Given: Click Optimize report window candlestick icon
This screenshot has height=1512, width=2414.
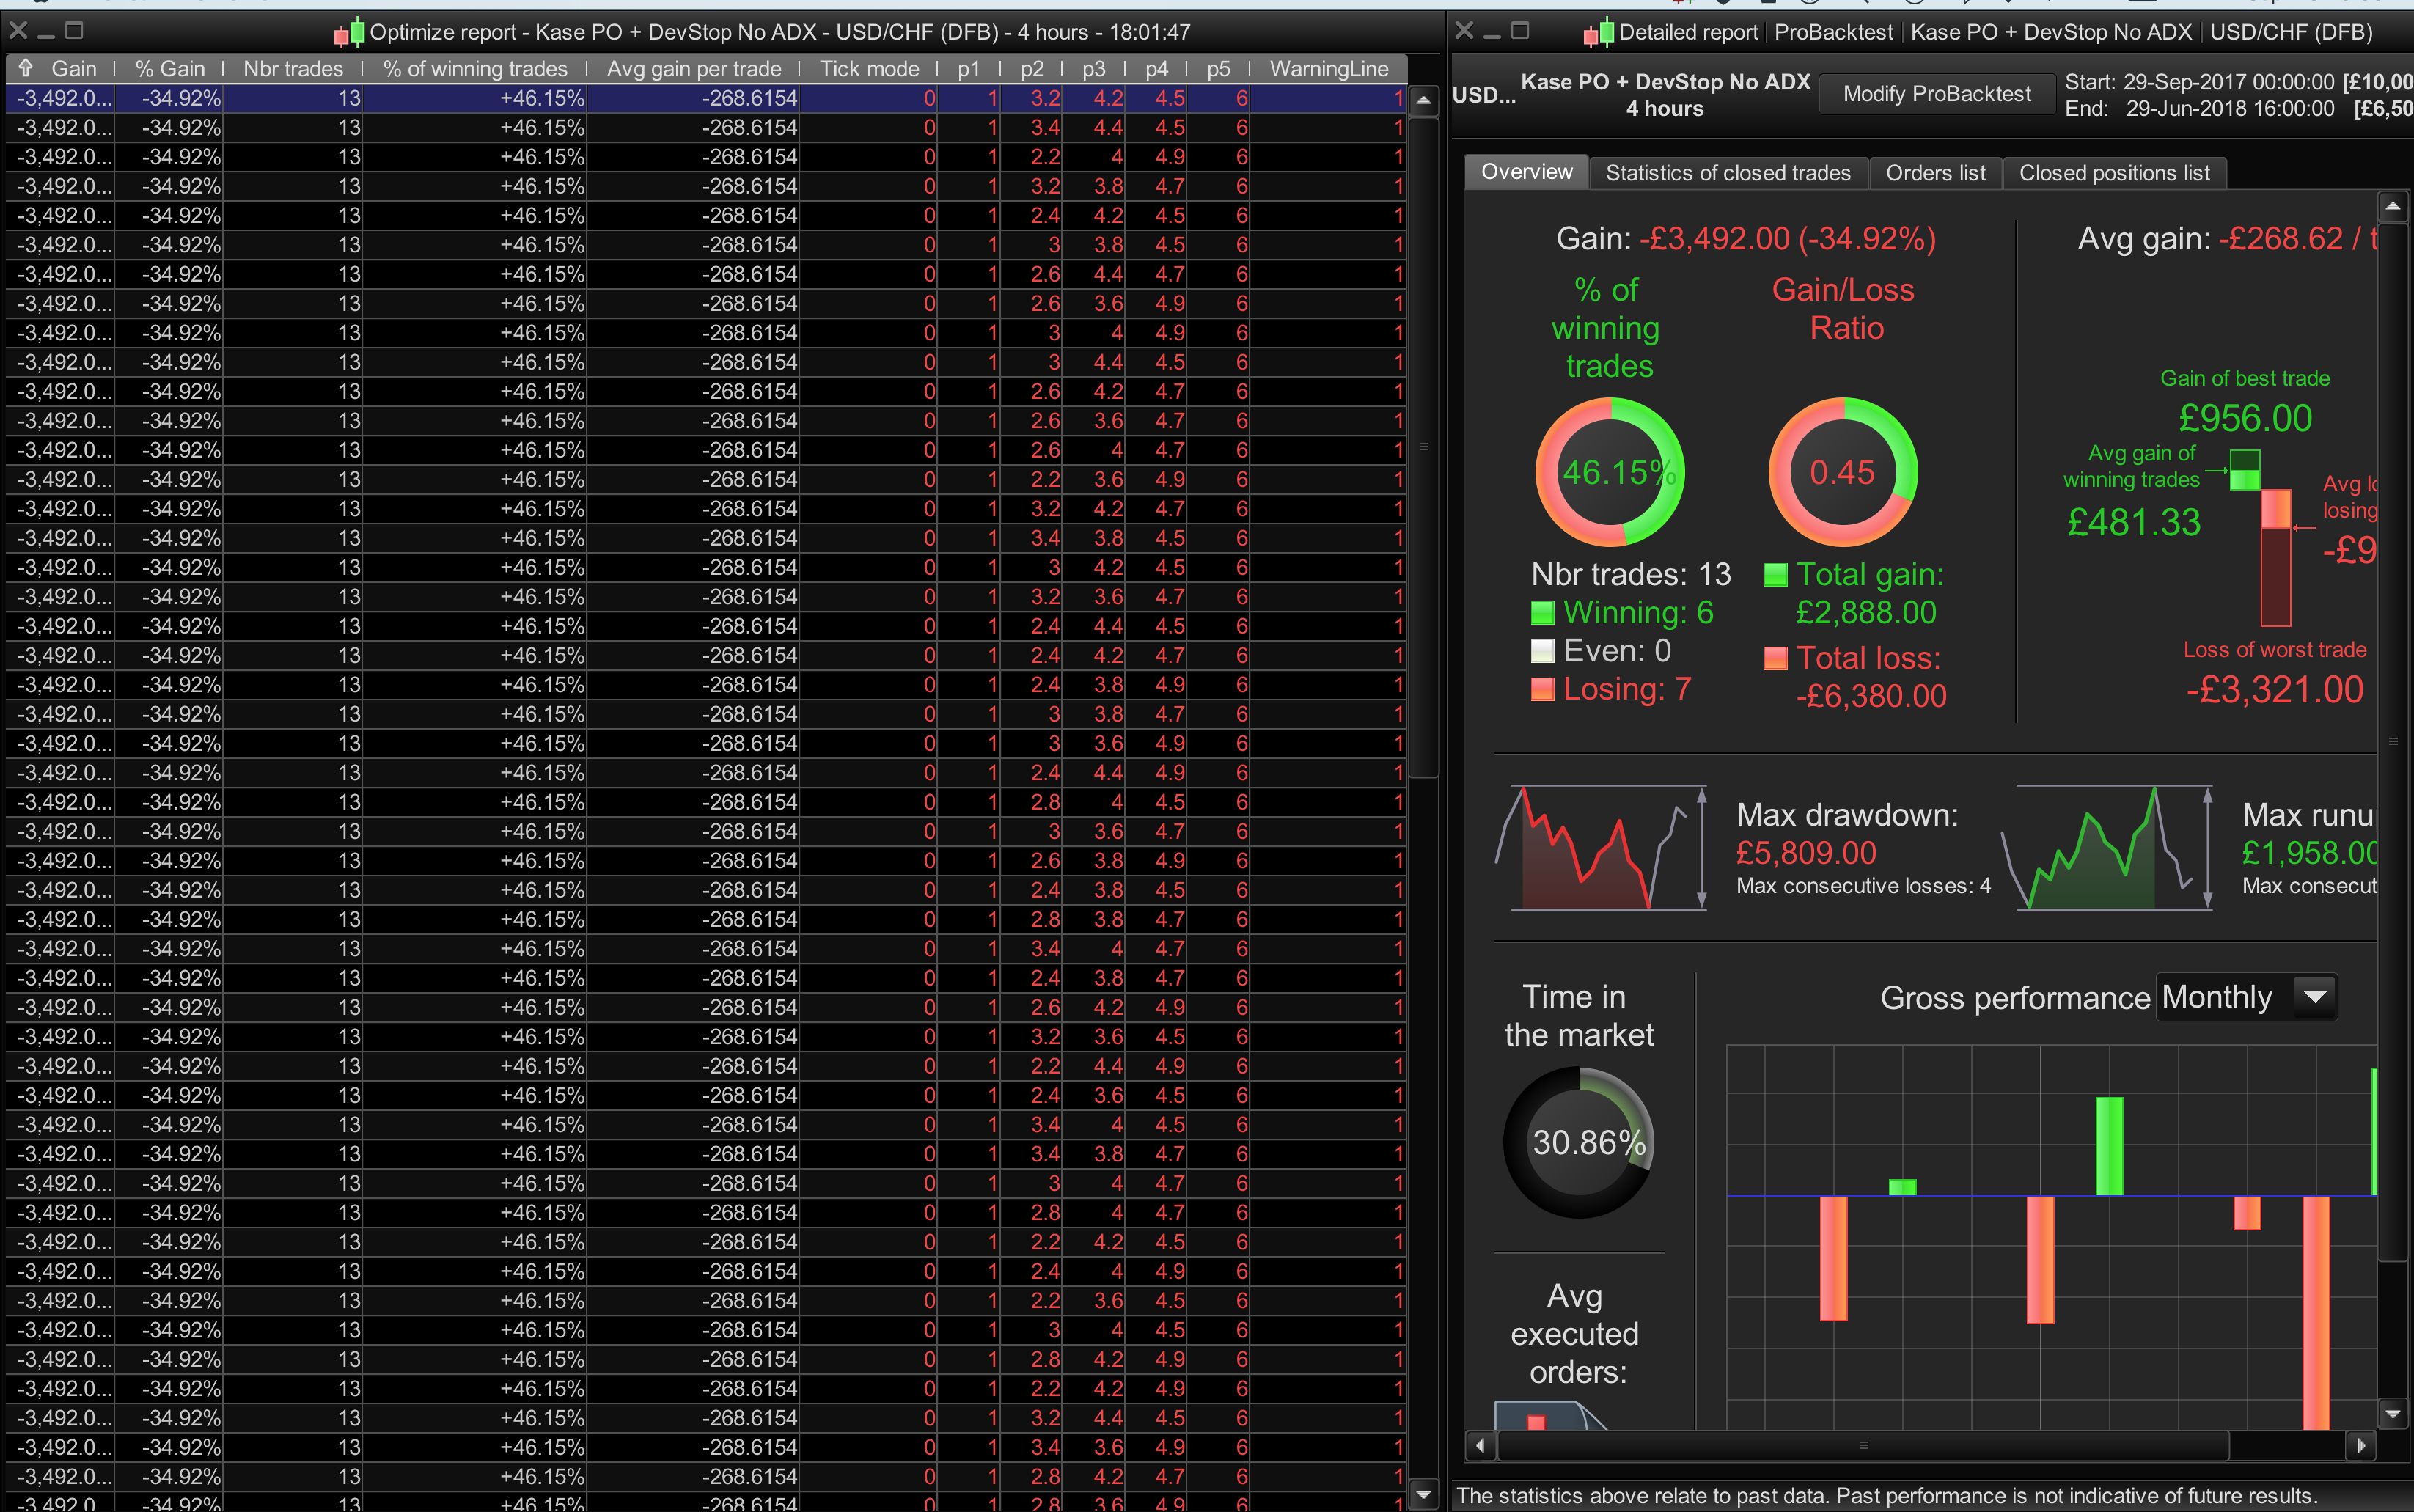Looking at the screenshot, I should 349,33.
